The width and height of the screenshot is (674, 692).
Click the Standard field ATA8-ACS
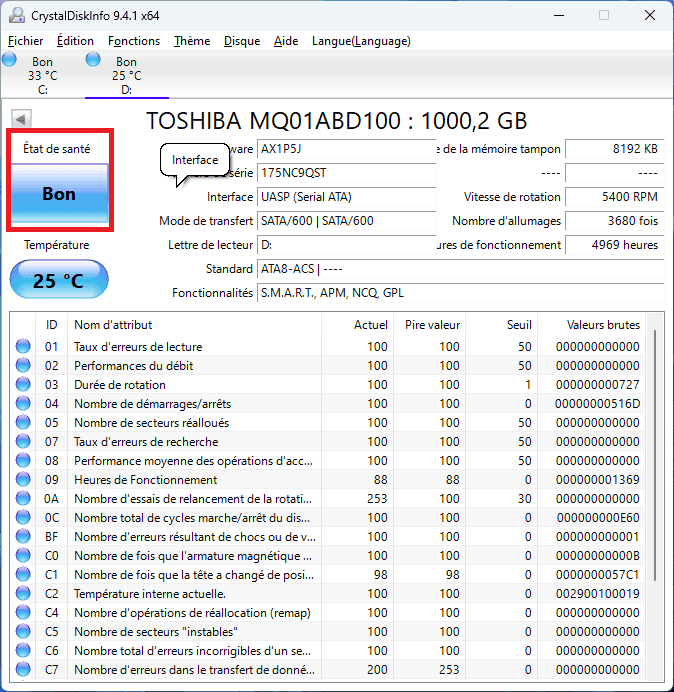pyautogui.click(x=460, y=269)
